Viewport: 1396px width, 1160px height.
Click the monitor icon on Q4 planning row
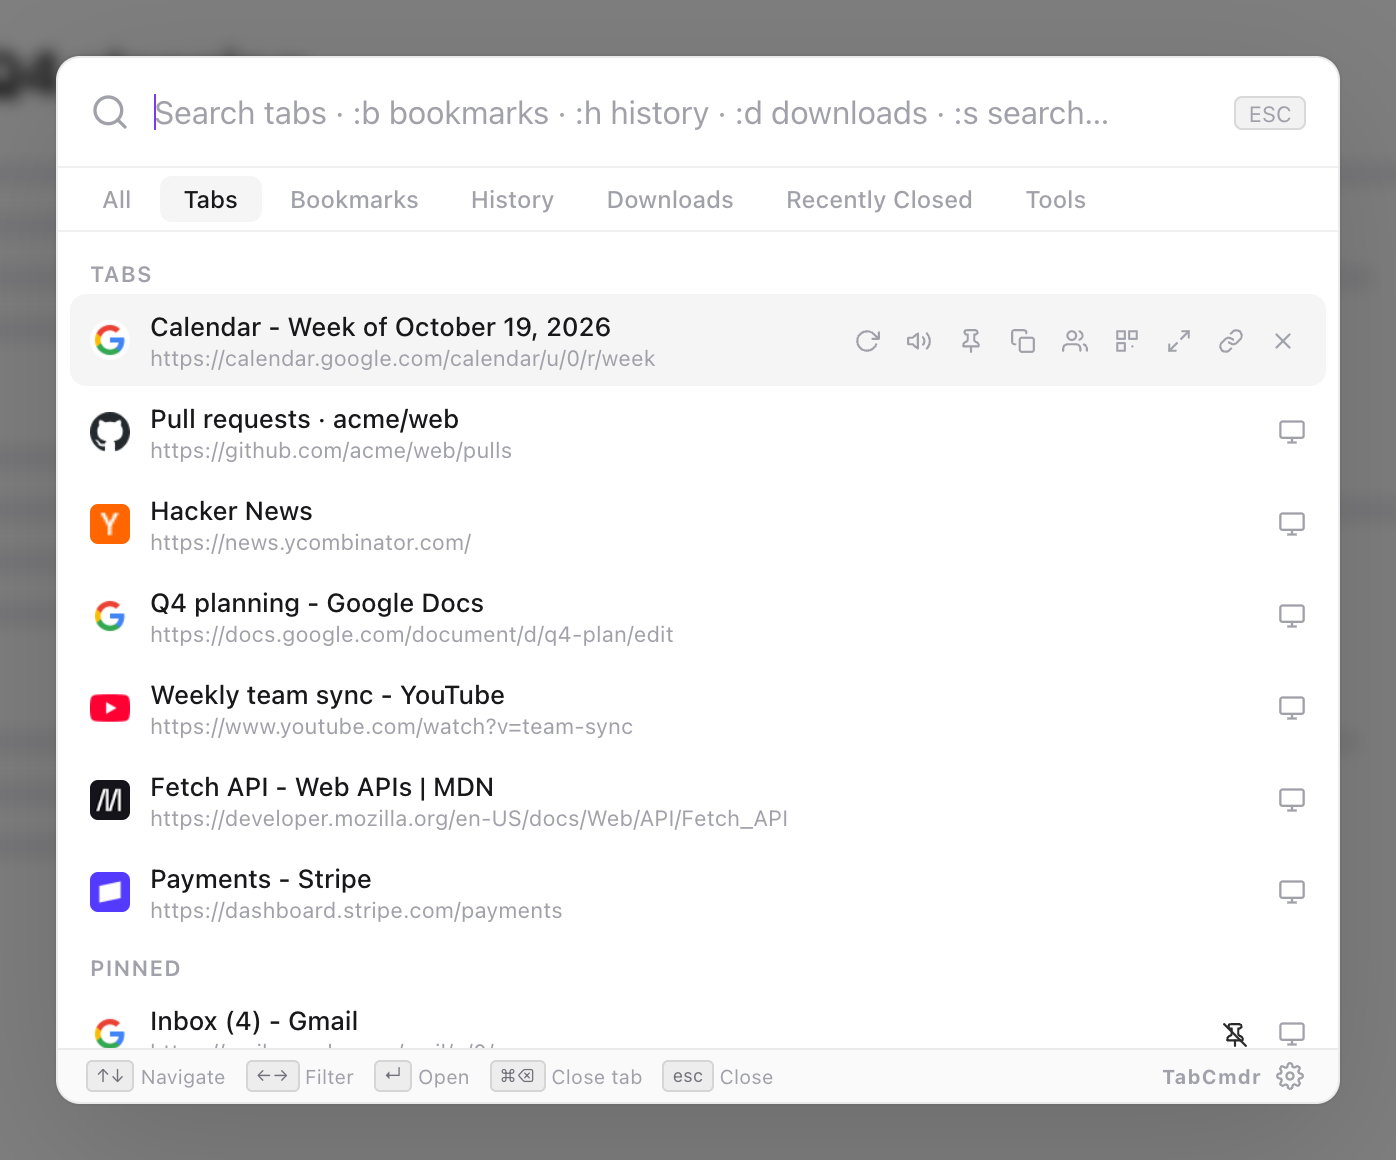(x=1292, y=616)
